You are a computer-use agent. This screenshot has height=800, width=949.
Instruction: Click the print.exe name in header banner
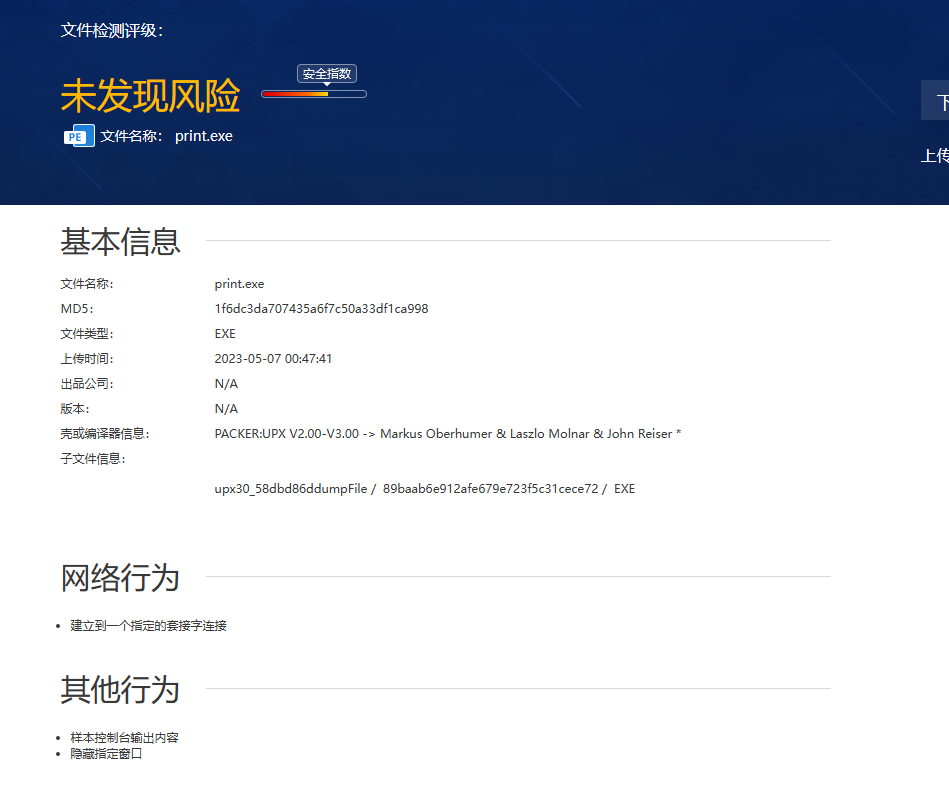click(x=203, y=136)
